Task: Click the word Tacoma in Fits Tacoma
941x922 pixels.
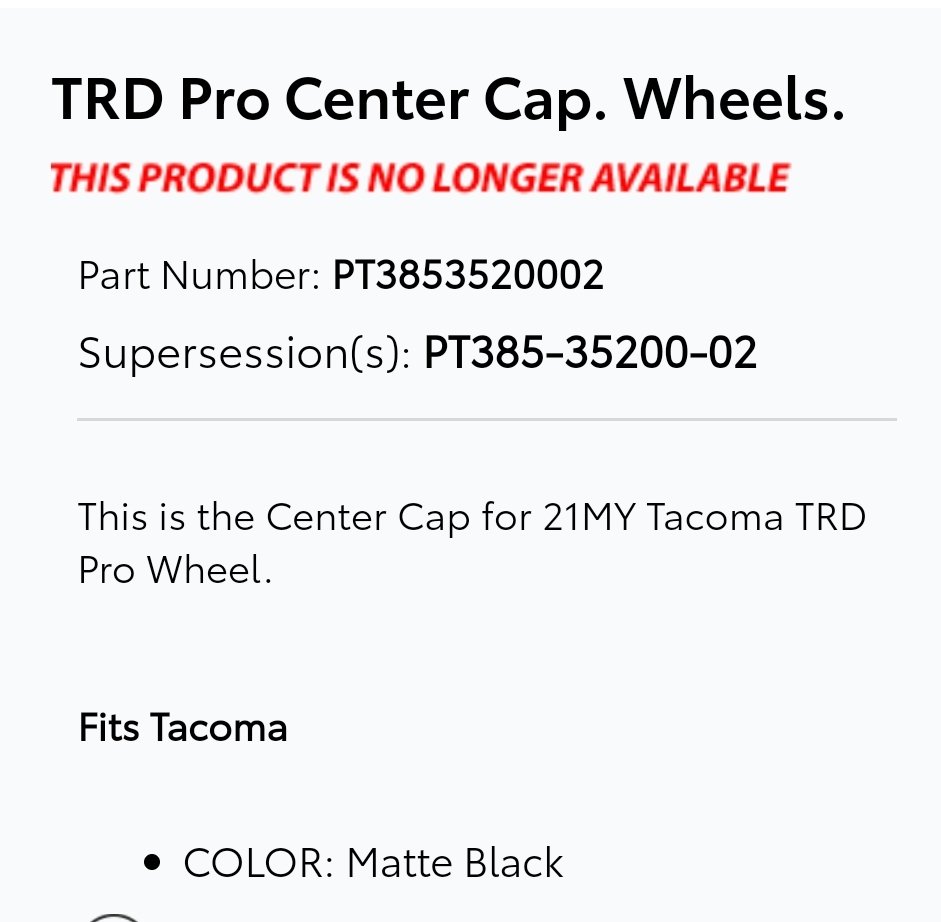Action: coord(218,727)
